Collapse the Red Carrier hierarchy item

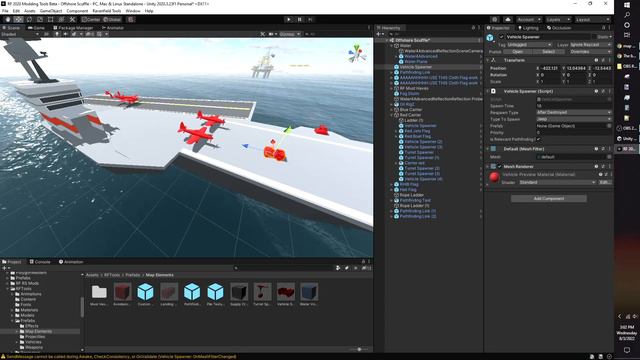click(392, 115)
